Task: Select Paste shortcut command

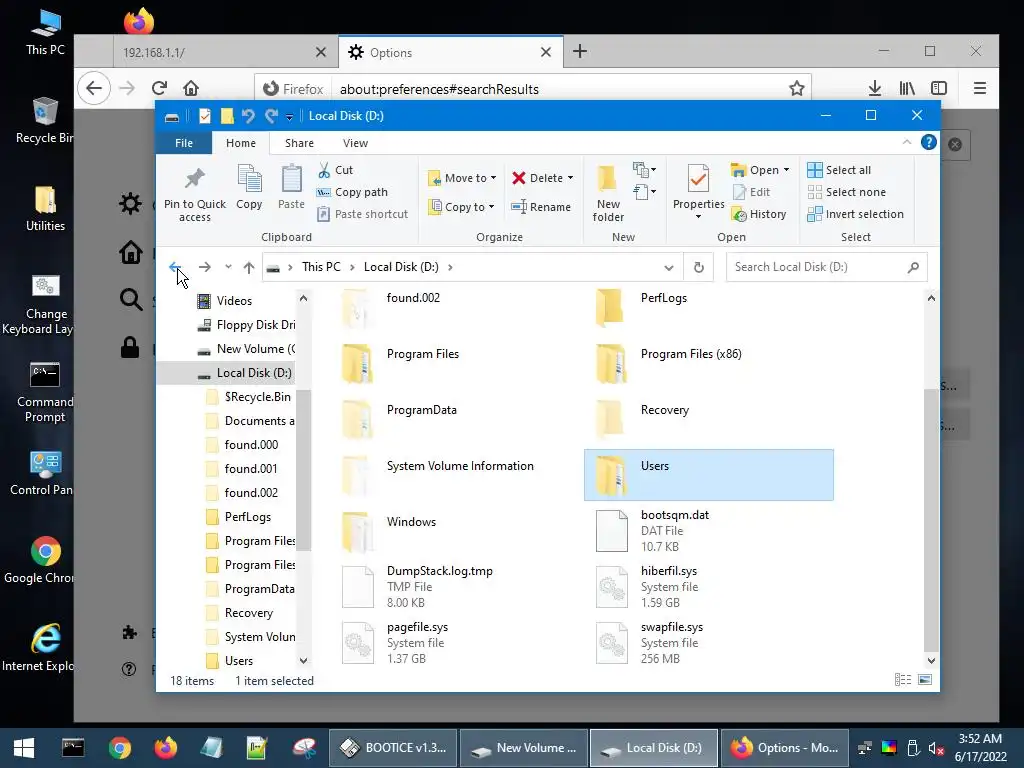Action: pos(362,214)
